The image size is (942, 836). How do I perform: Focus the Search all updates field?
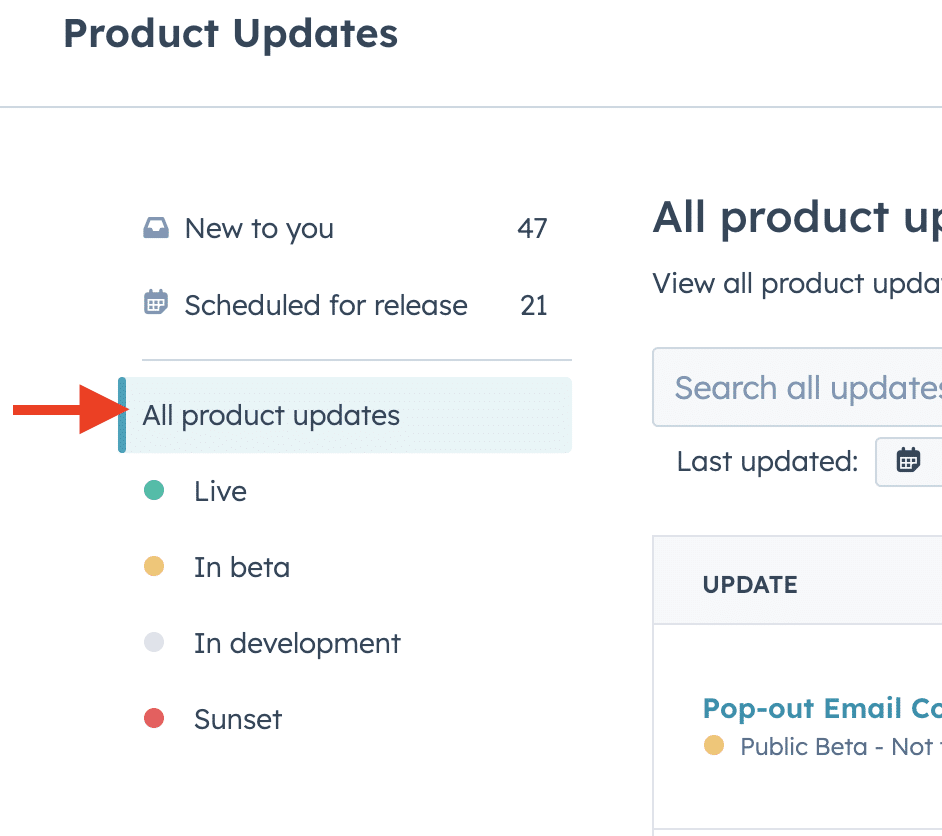(797, 387)
